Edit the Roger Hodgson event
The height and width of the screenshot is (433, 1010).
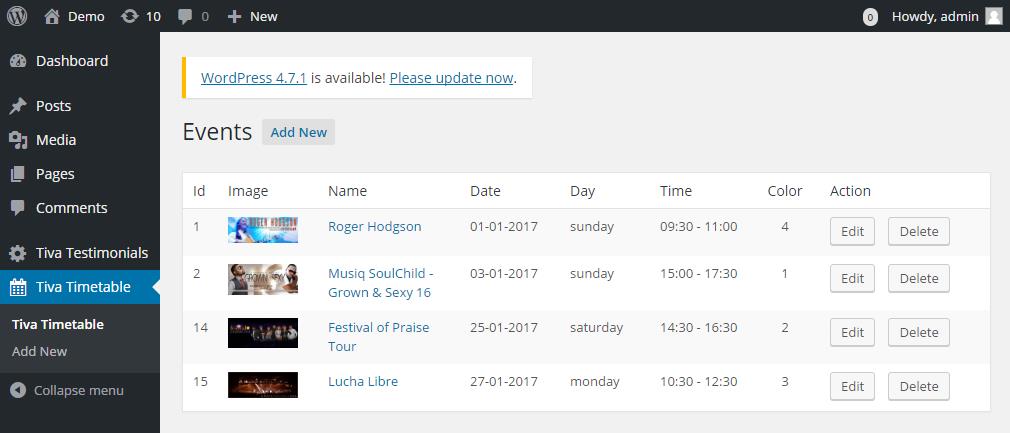(852, 231)
